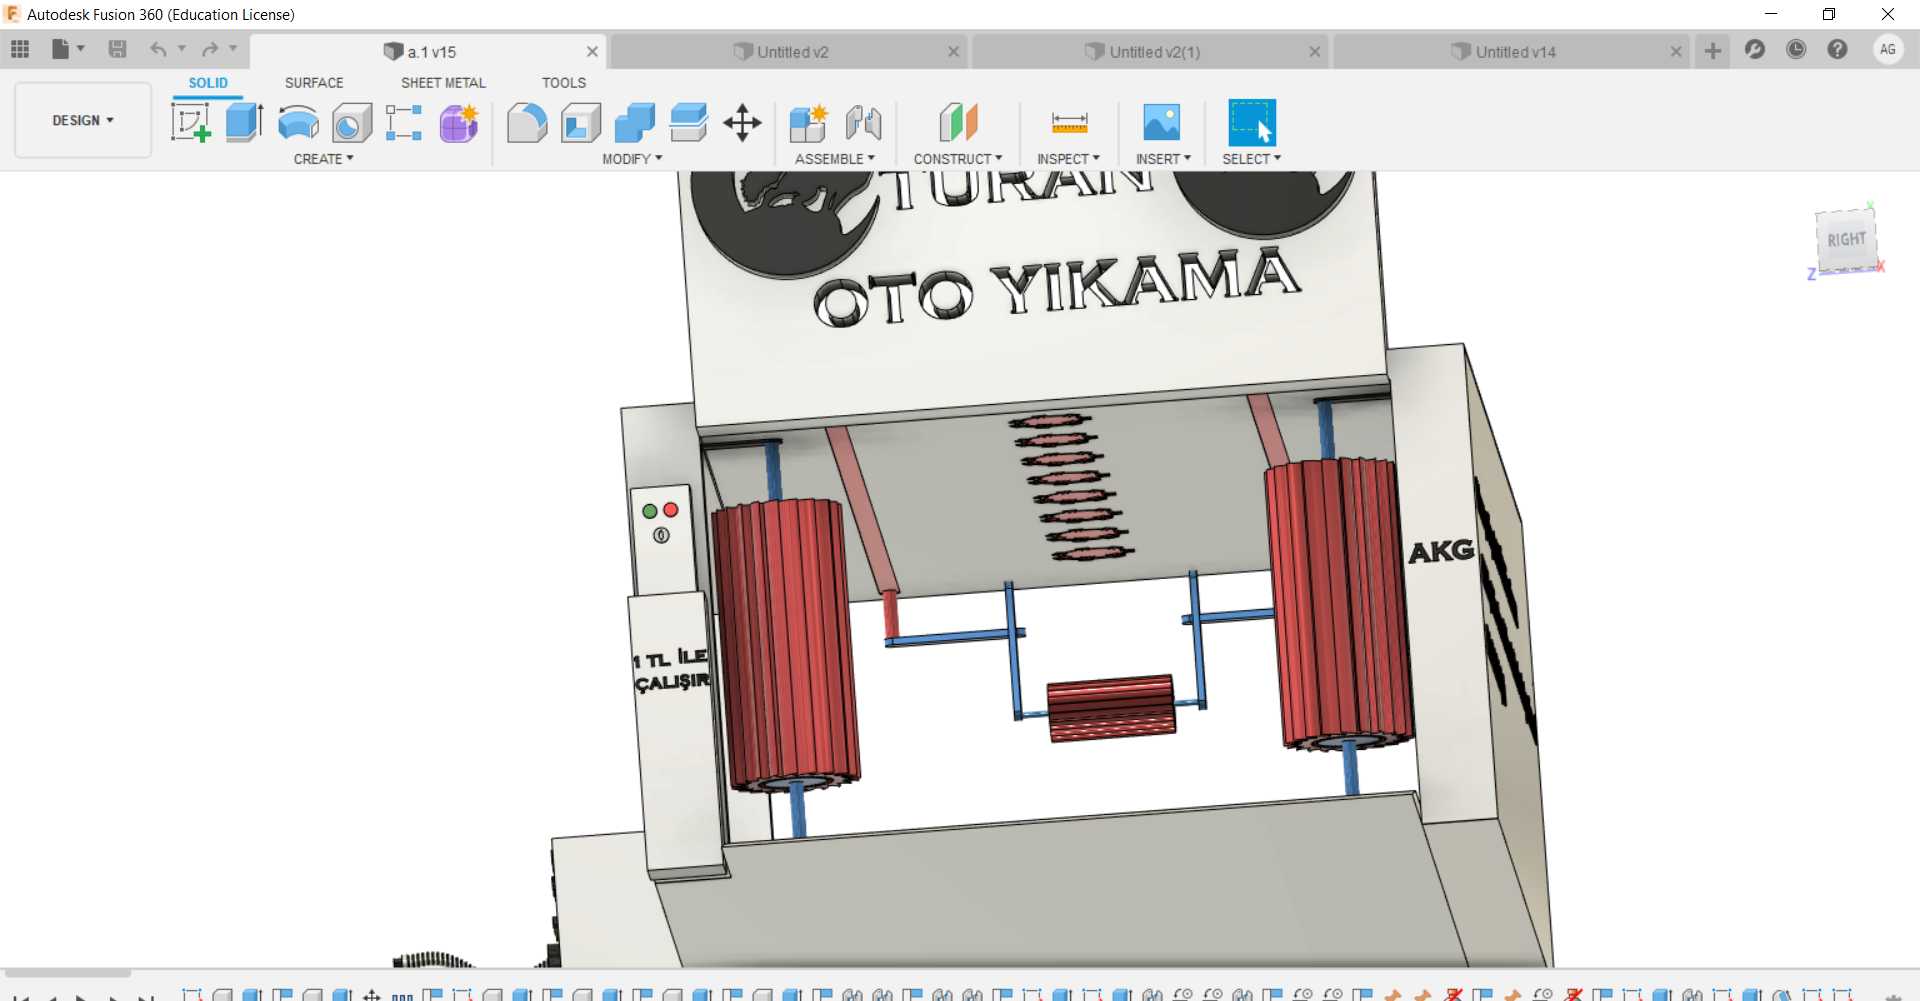Select the Combine tool

coord(635,123)
